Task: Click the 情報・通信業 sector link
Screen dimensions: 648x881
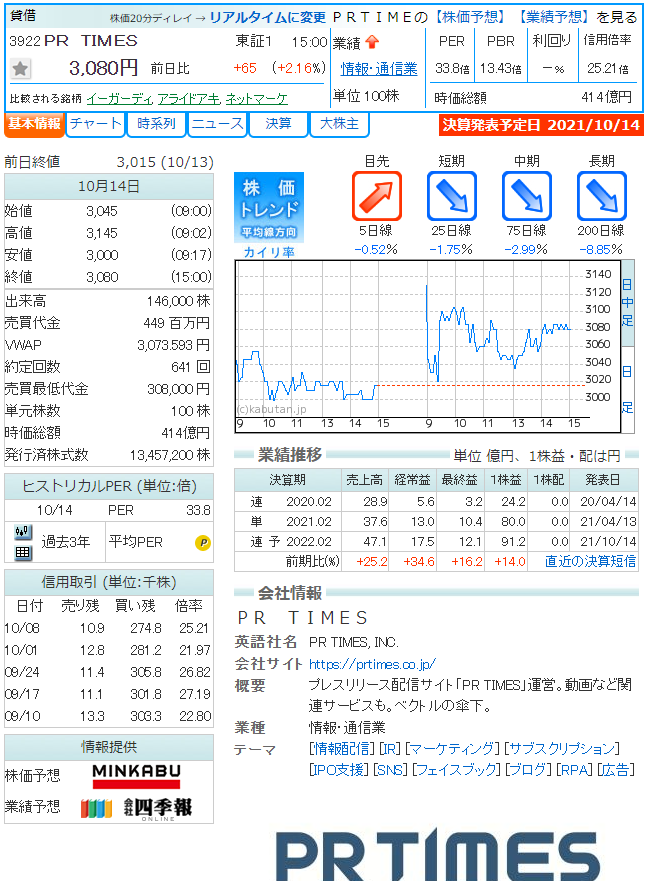Action: pyautogui.click(x=379, y=69)
